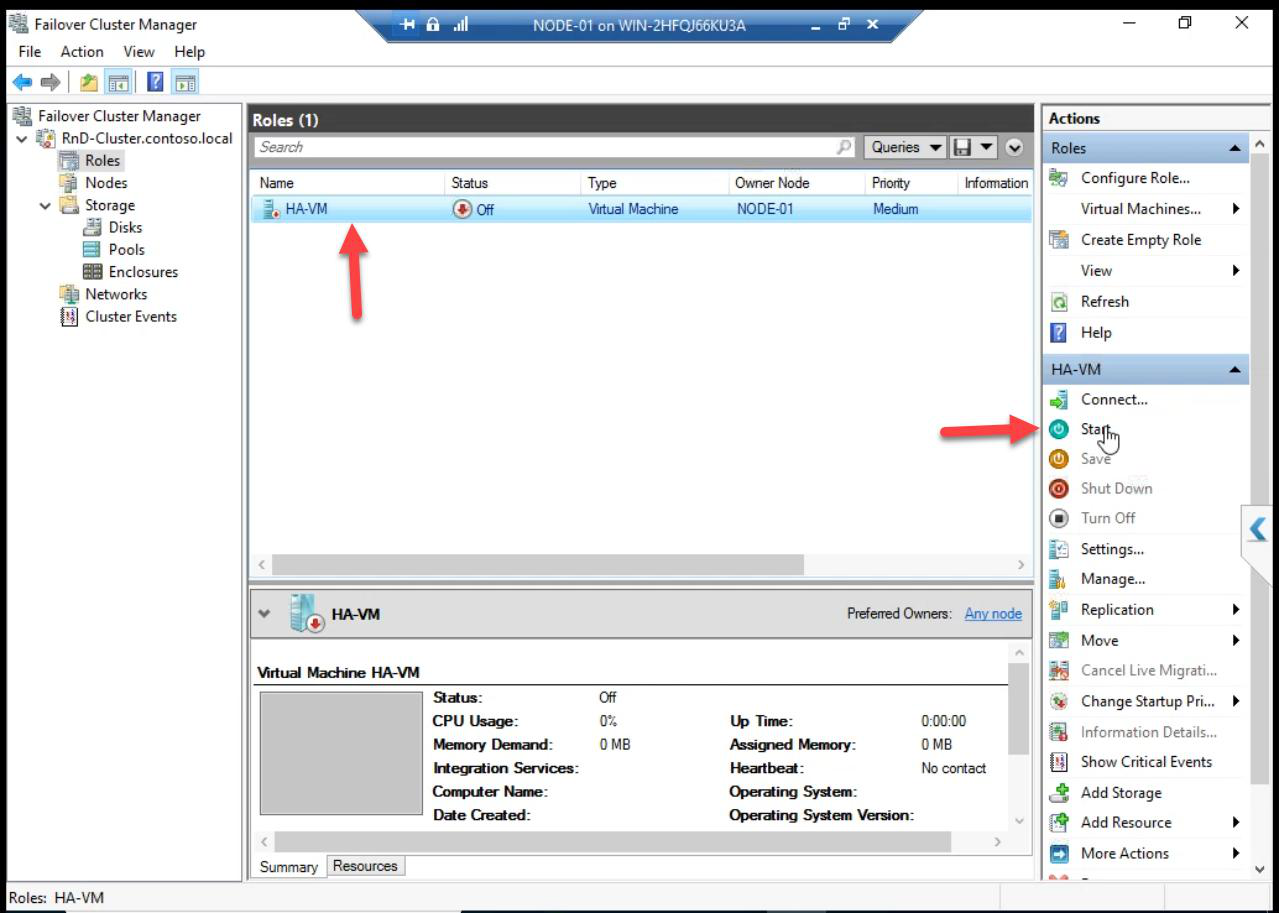Select Cluster Events in the tree

[131, 317]
